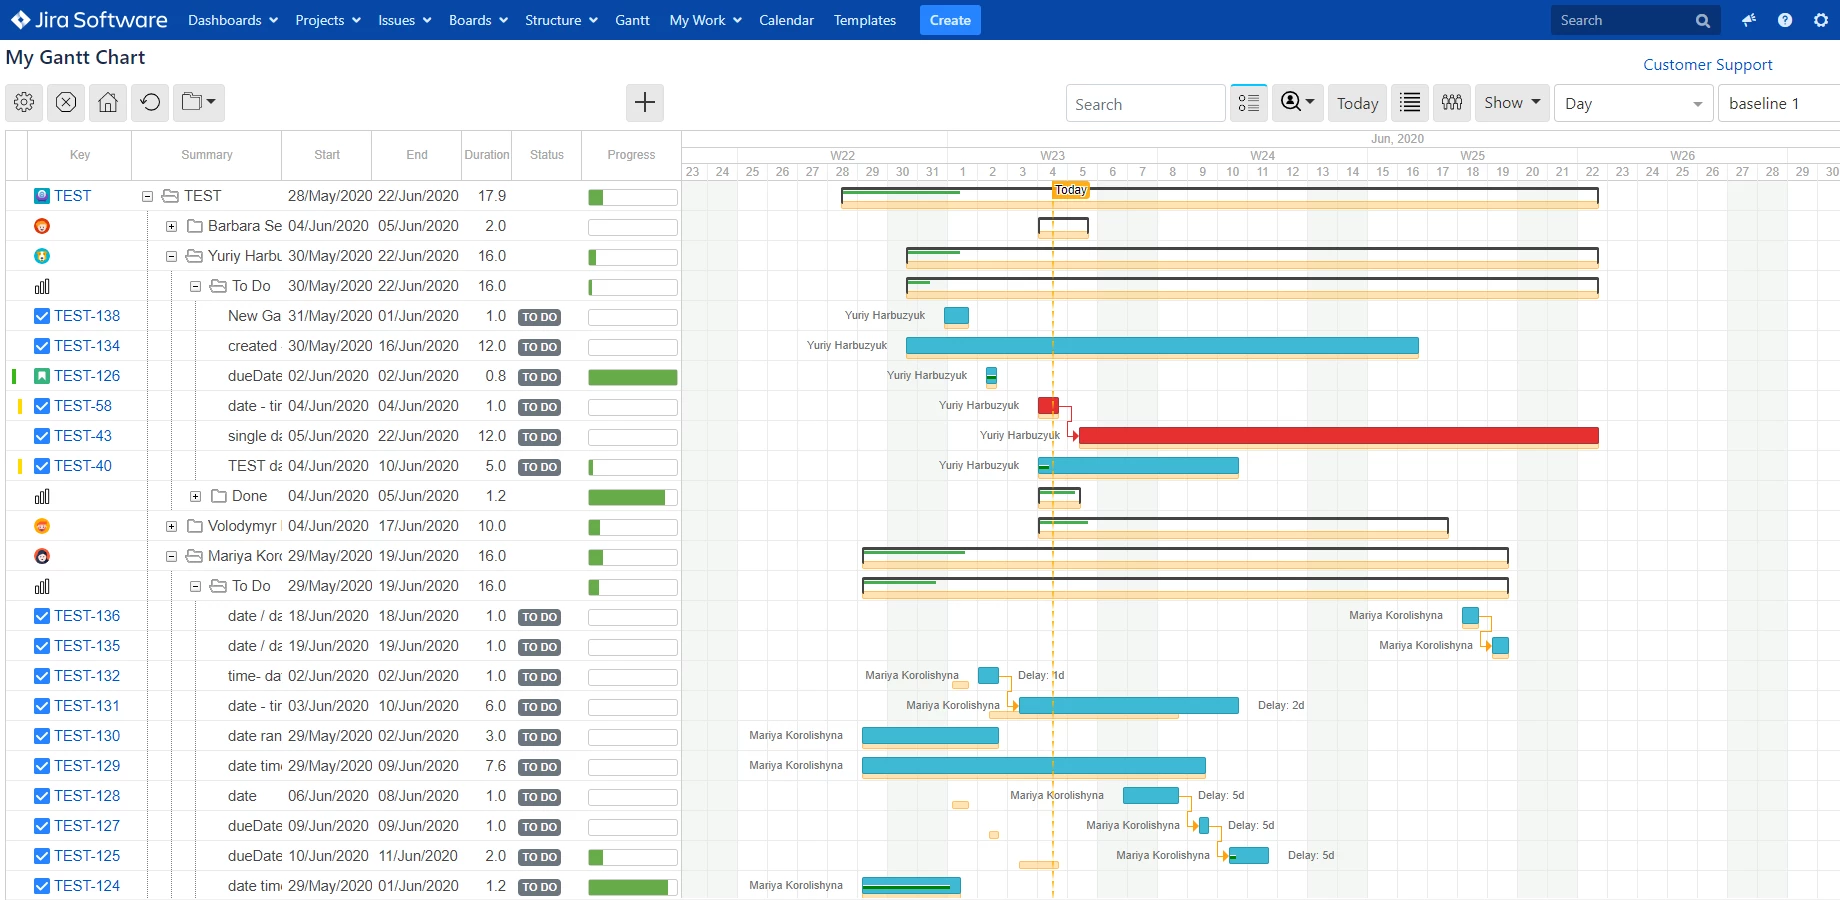Click TEST-138 task type checkbox icon
1840x900 pixels.
tap(42, 316)
